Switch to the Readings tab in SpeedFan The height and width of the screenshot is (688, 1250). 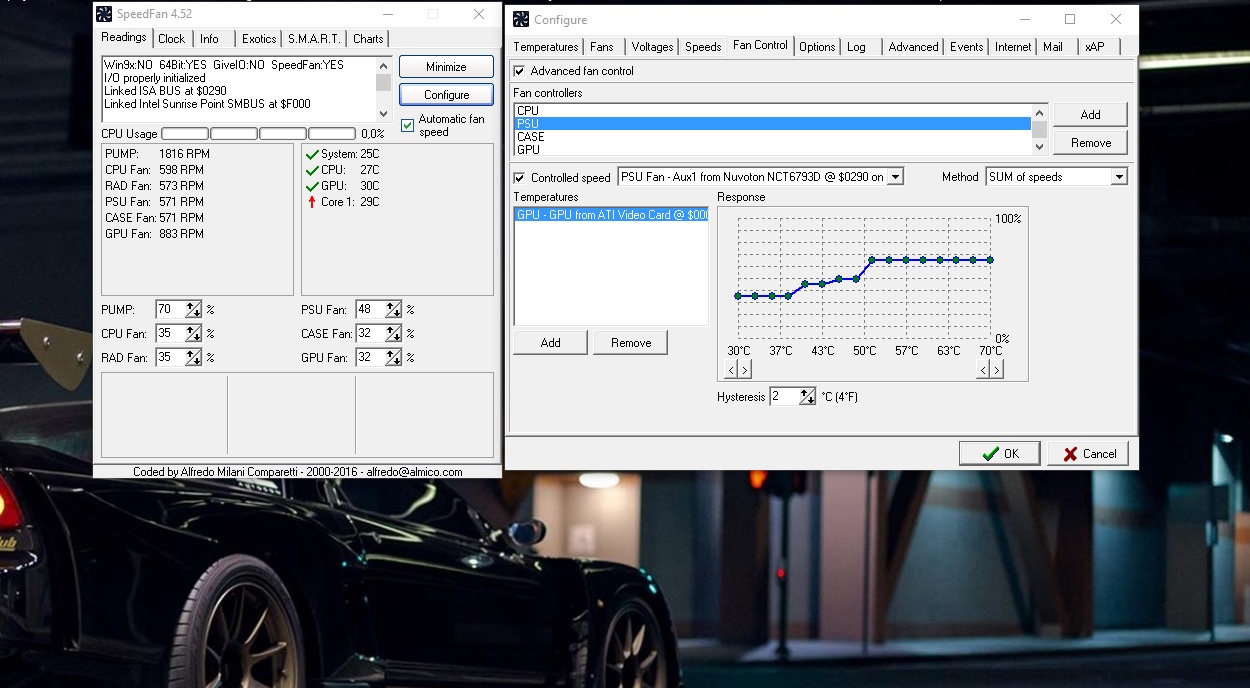tap(124, 37)
